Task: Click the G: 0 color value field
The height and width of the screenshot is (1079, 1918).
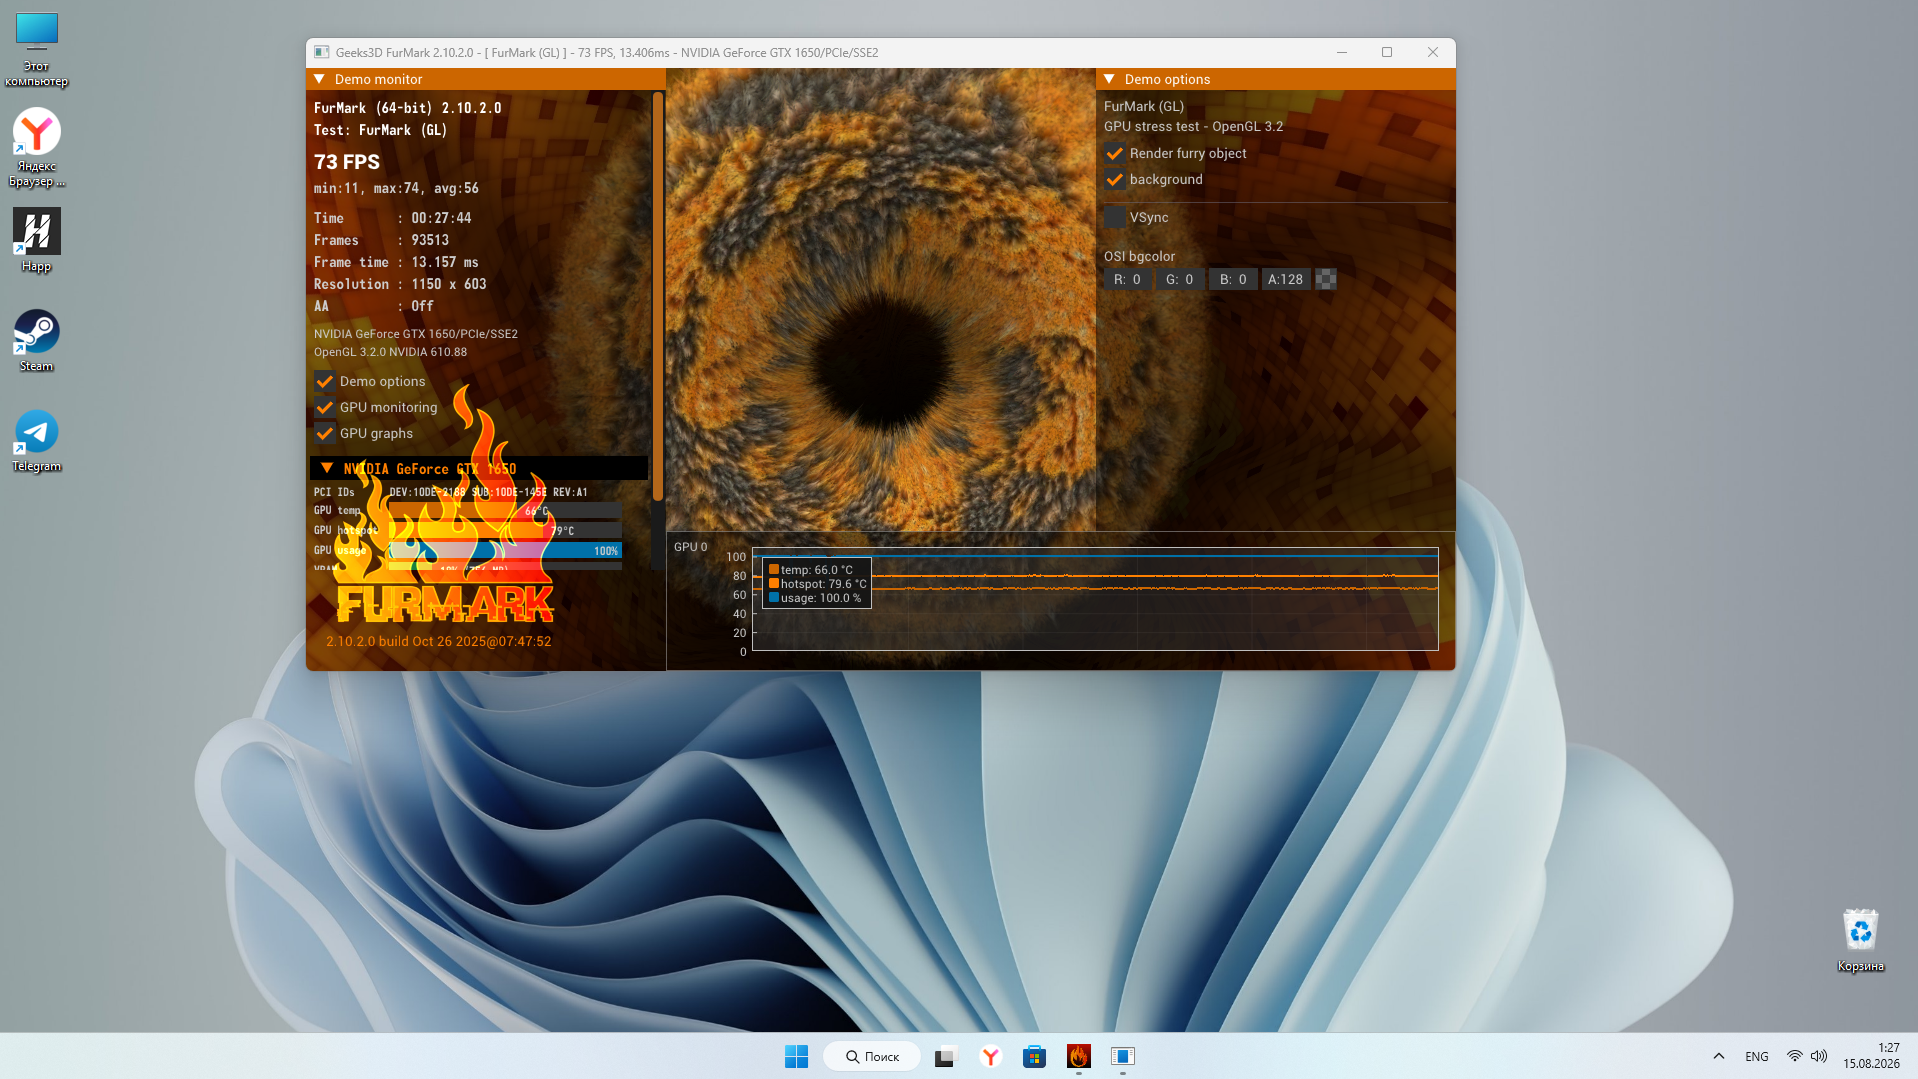Action: [x=1179, y=279]
